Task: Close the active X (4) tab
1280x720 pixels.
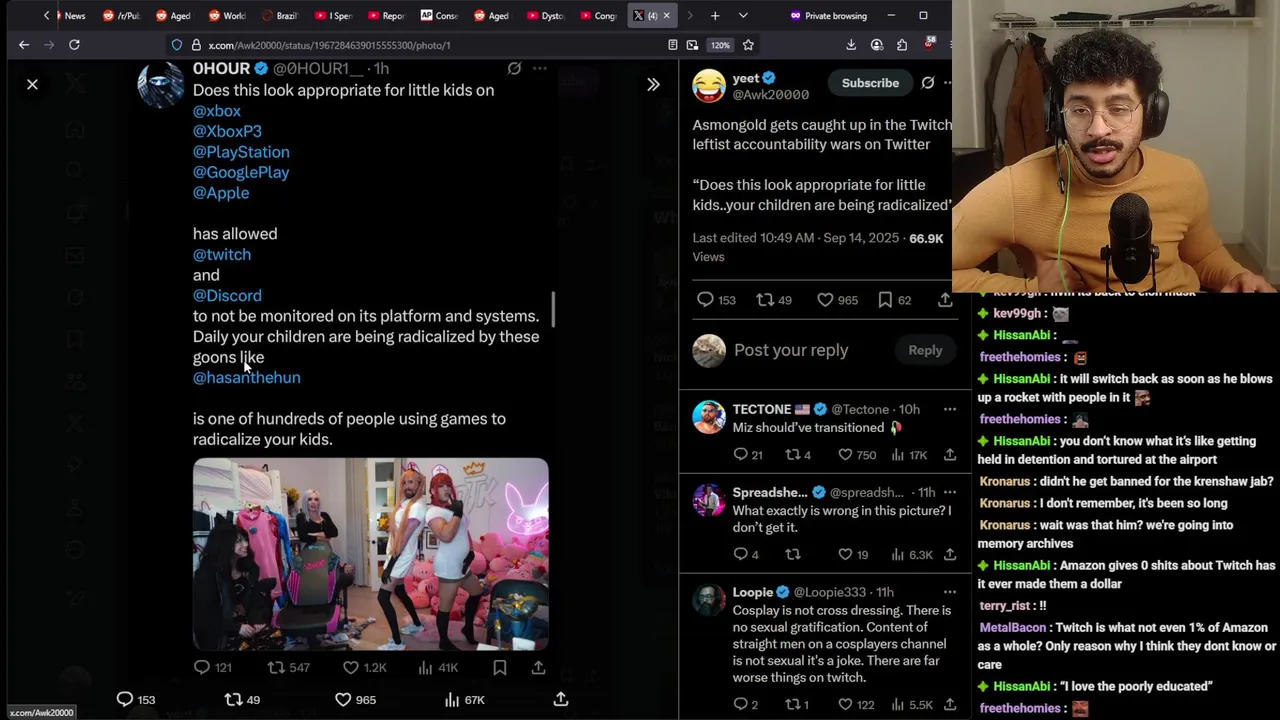Action: (667, 16)
